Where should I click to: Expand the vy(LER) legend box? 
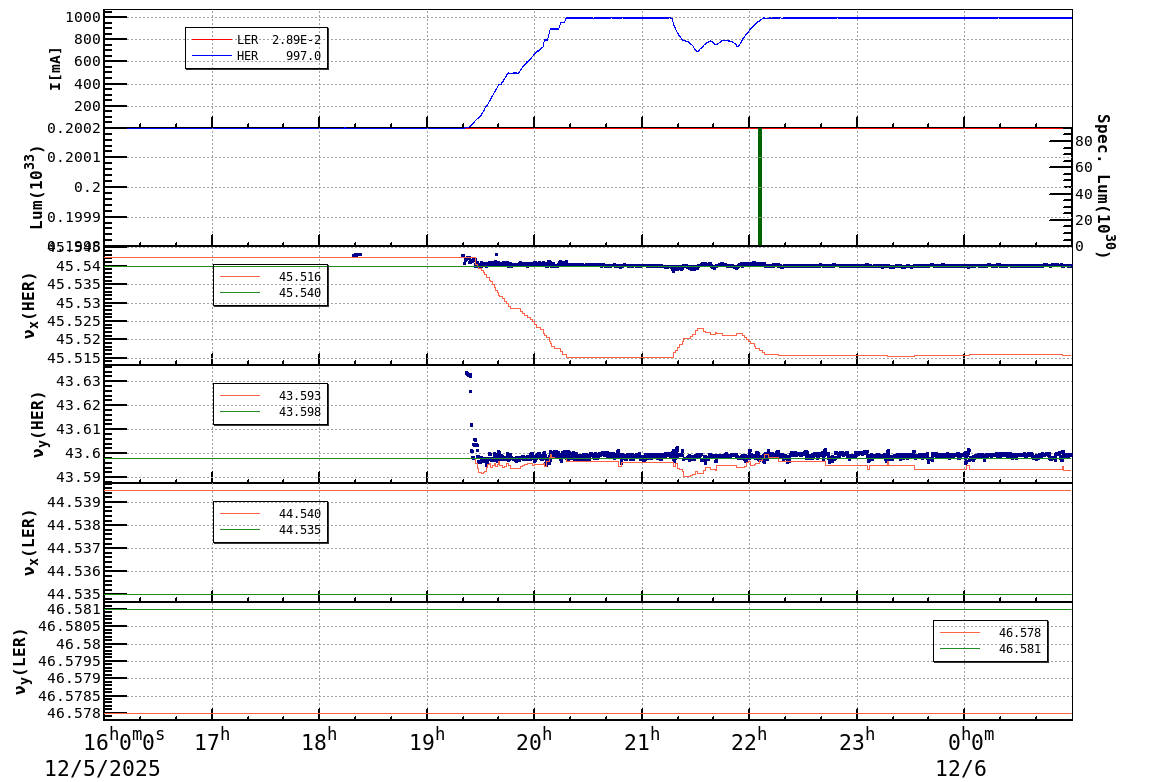(x=990, y=640)
